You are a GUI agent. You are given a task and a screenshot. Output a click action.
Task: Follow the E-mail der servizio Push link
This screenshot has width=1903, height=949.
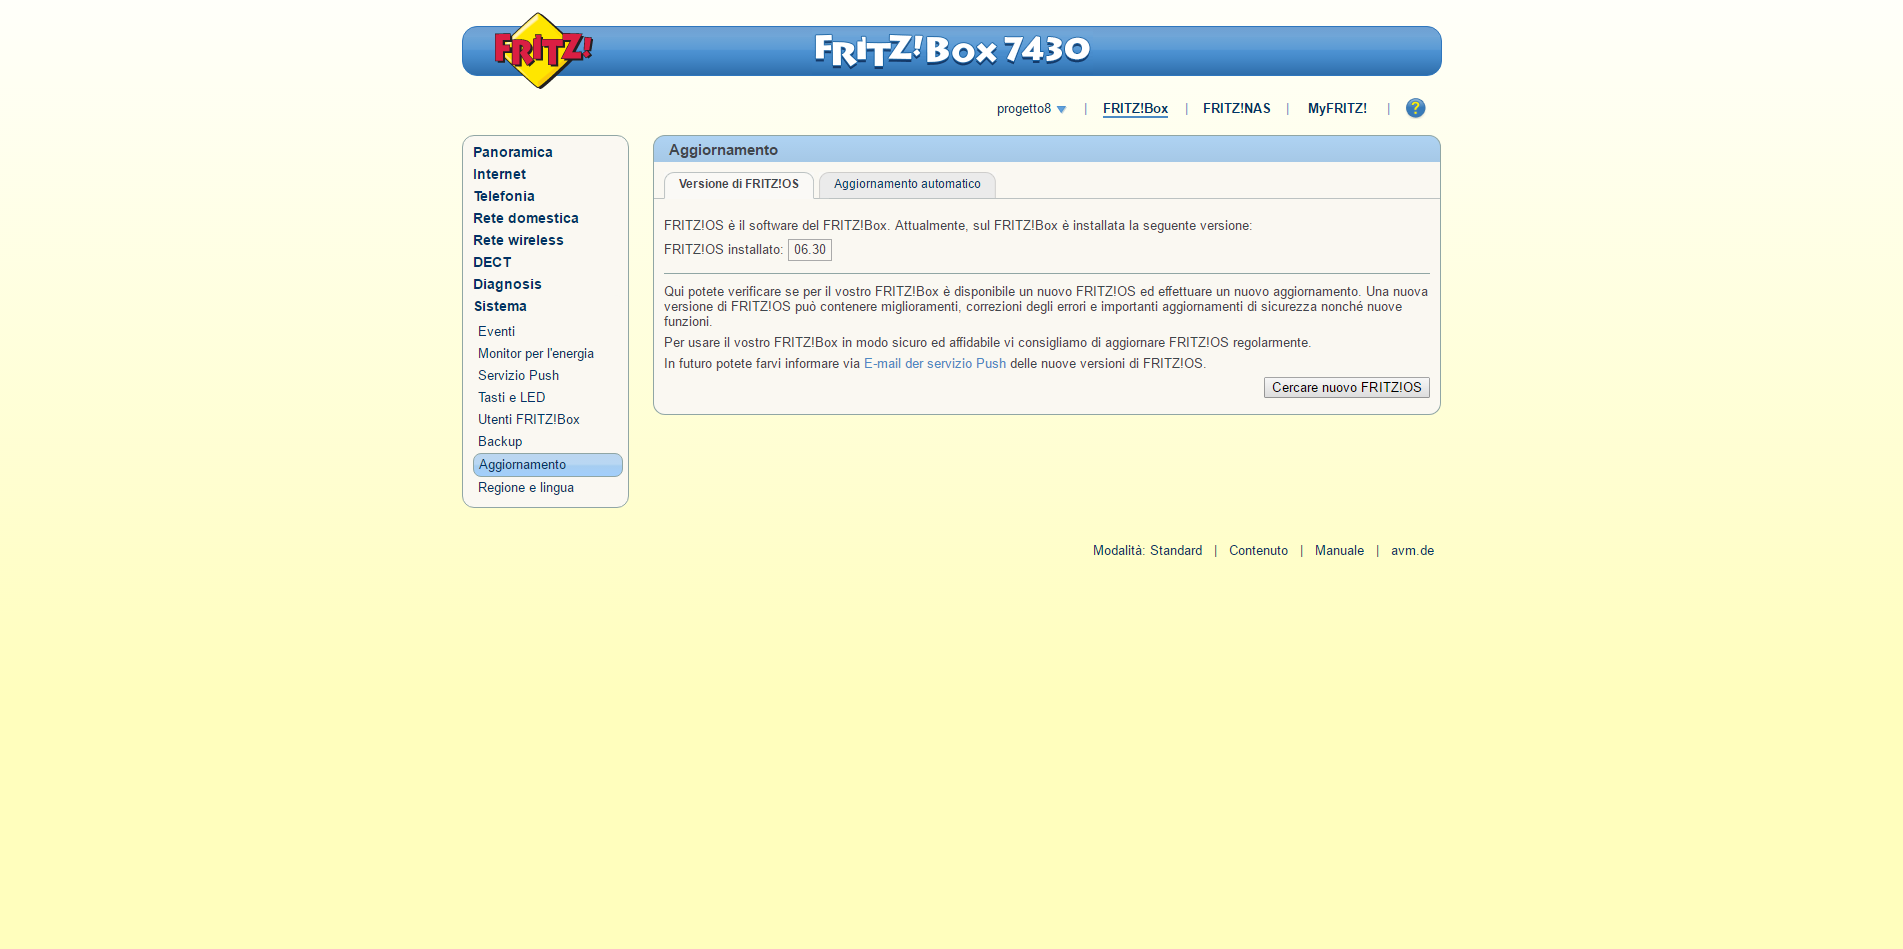click(x=935, y=363)
